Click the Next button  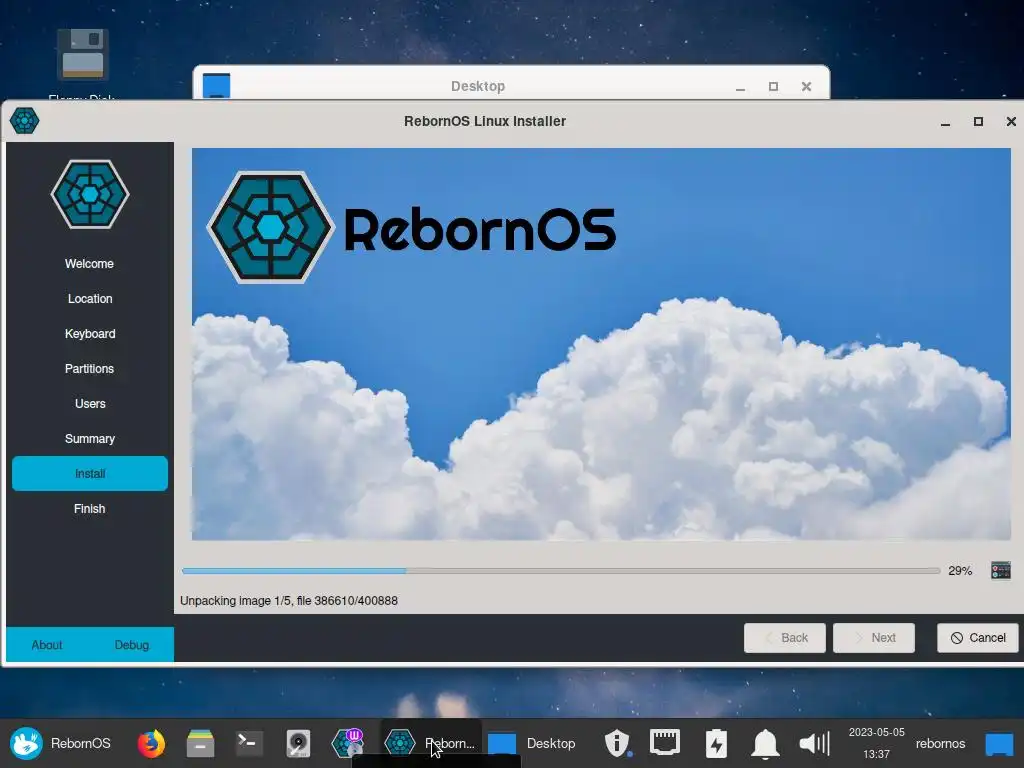(874, 638)
